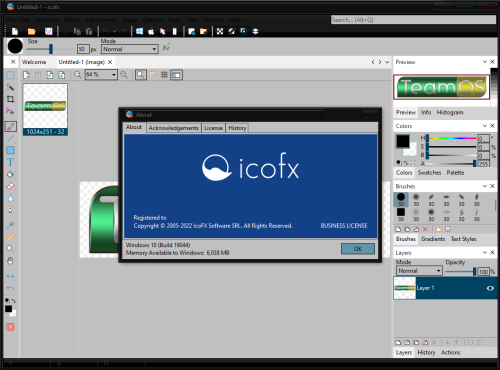Image resolution: width=500 pixels, height=370 pixels.
Task: Switch to the Swatches tab
Action: pyautogui.click(x=429, y=173)
